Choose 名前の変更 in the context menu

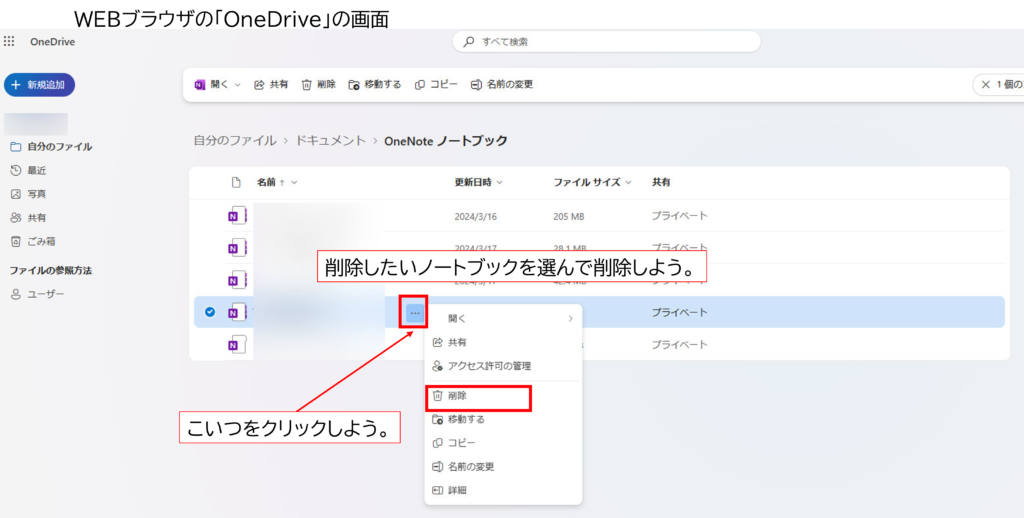(503, 466)
